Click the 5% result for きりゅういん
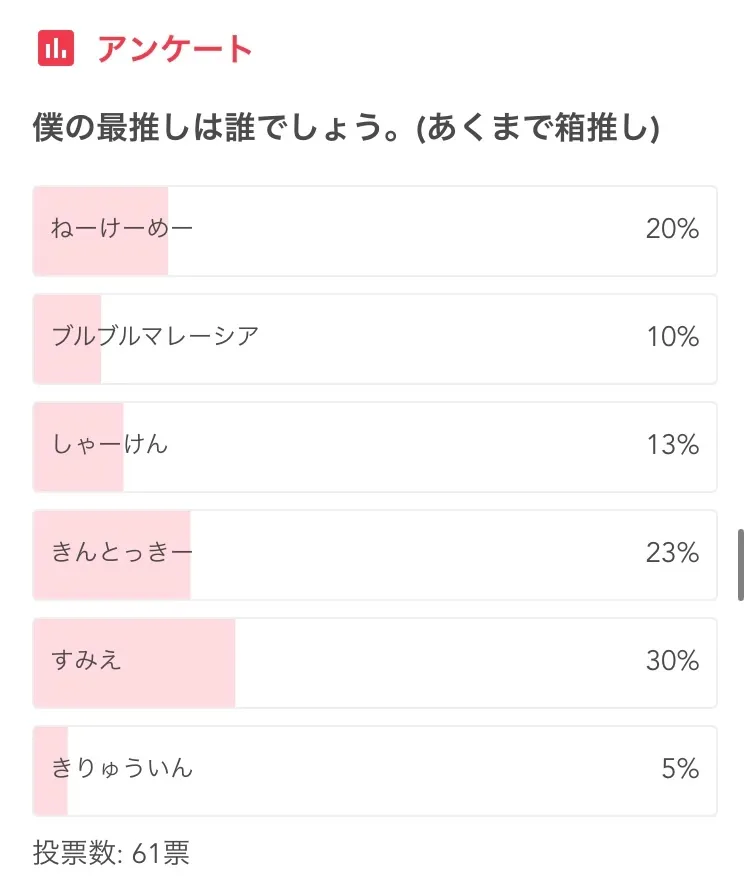Viewport: 750px width, 896px height. pos(680,768)
